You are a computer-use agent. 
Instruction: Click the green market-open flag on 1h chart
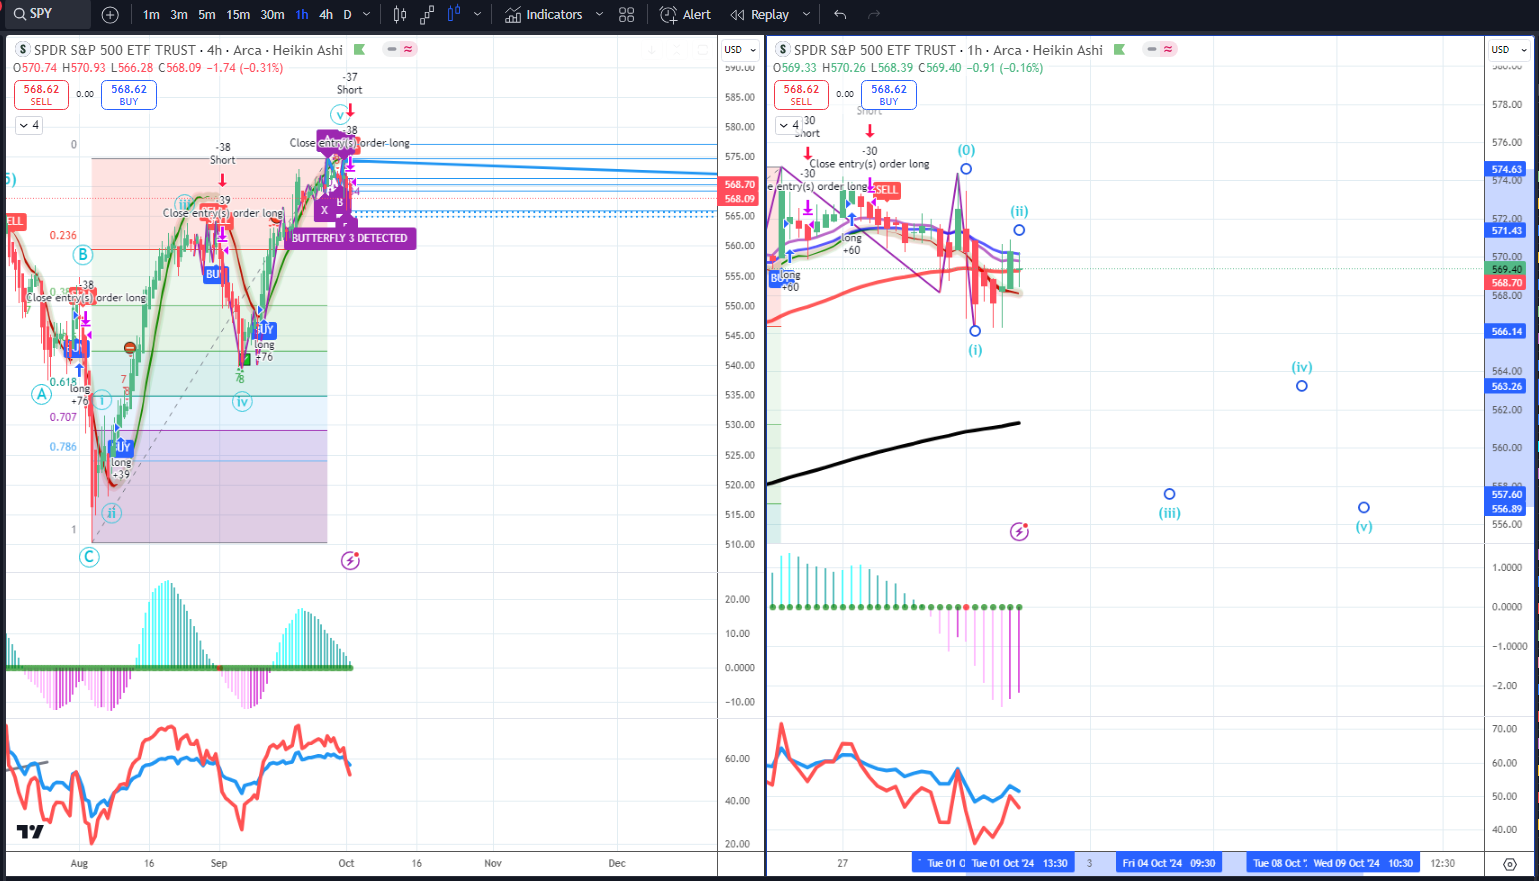tap(1119, 50)
